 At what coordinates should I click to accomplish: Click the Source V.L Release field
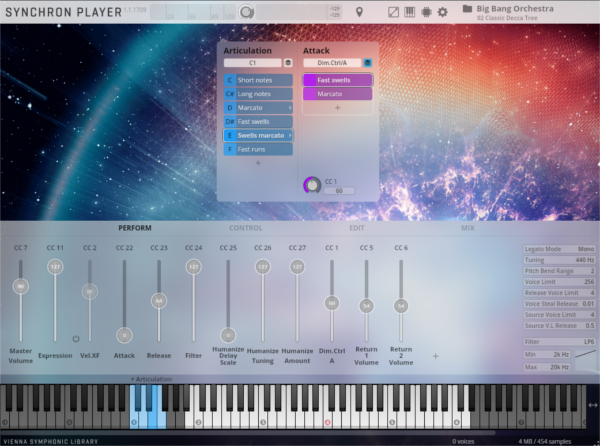(x=559, y=326)
